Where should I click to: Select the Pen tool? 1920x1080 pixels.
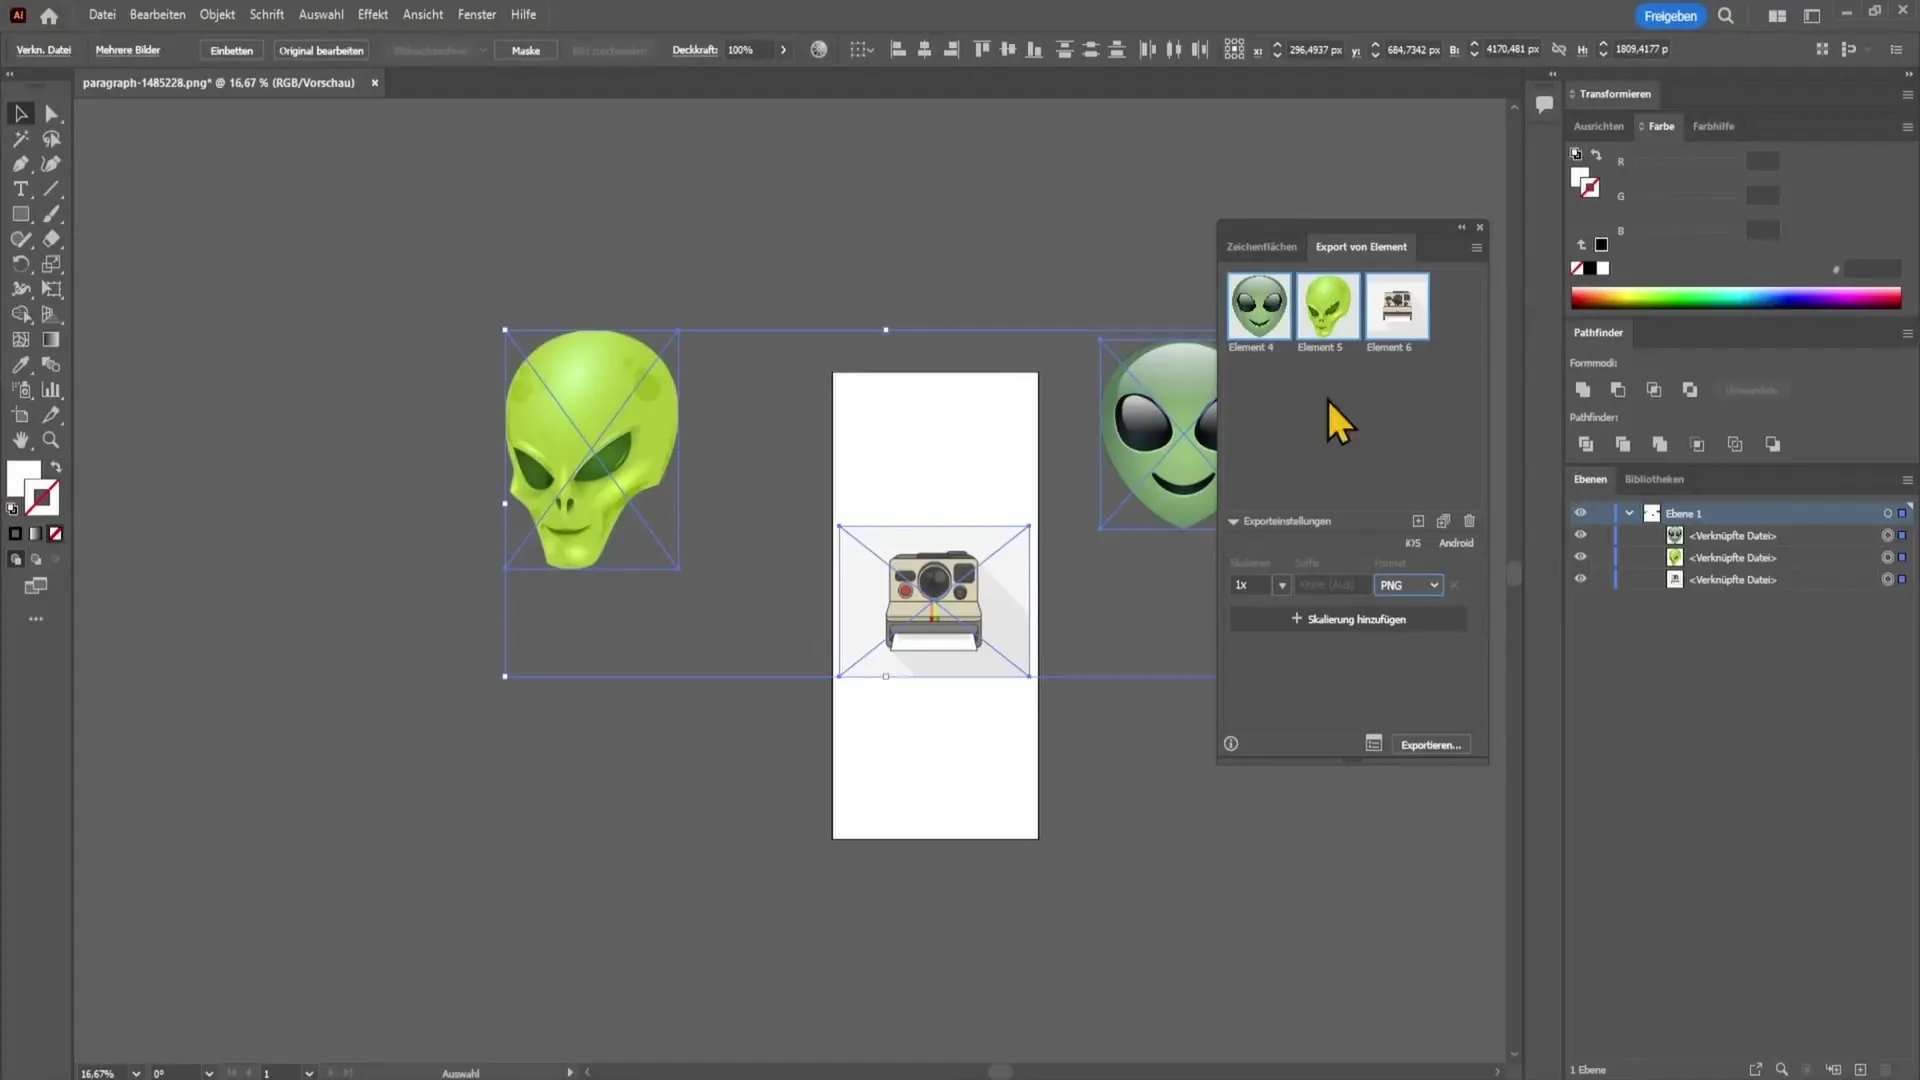[x=20, y=164]
